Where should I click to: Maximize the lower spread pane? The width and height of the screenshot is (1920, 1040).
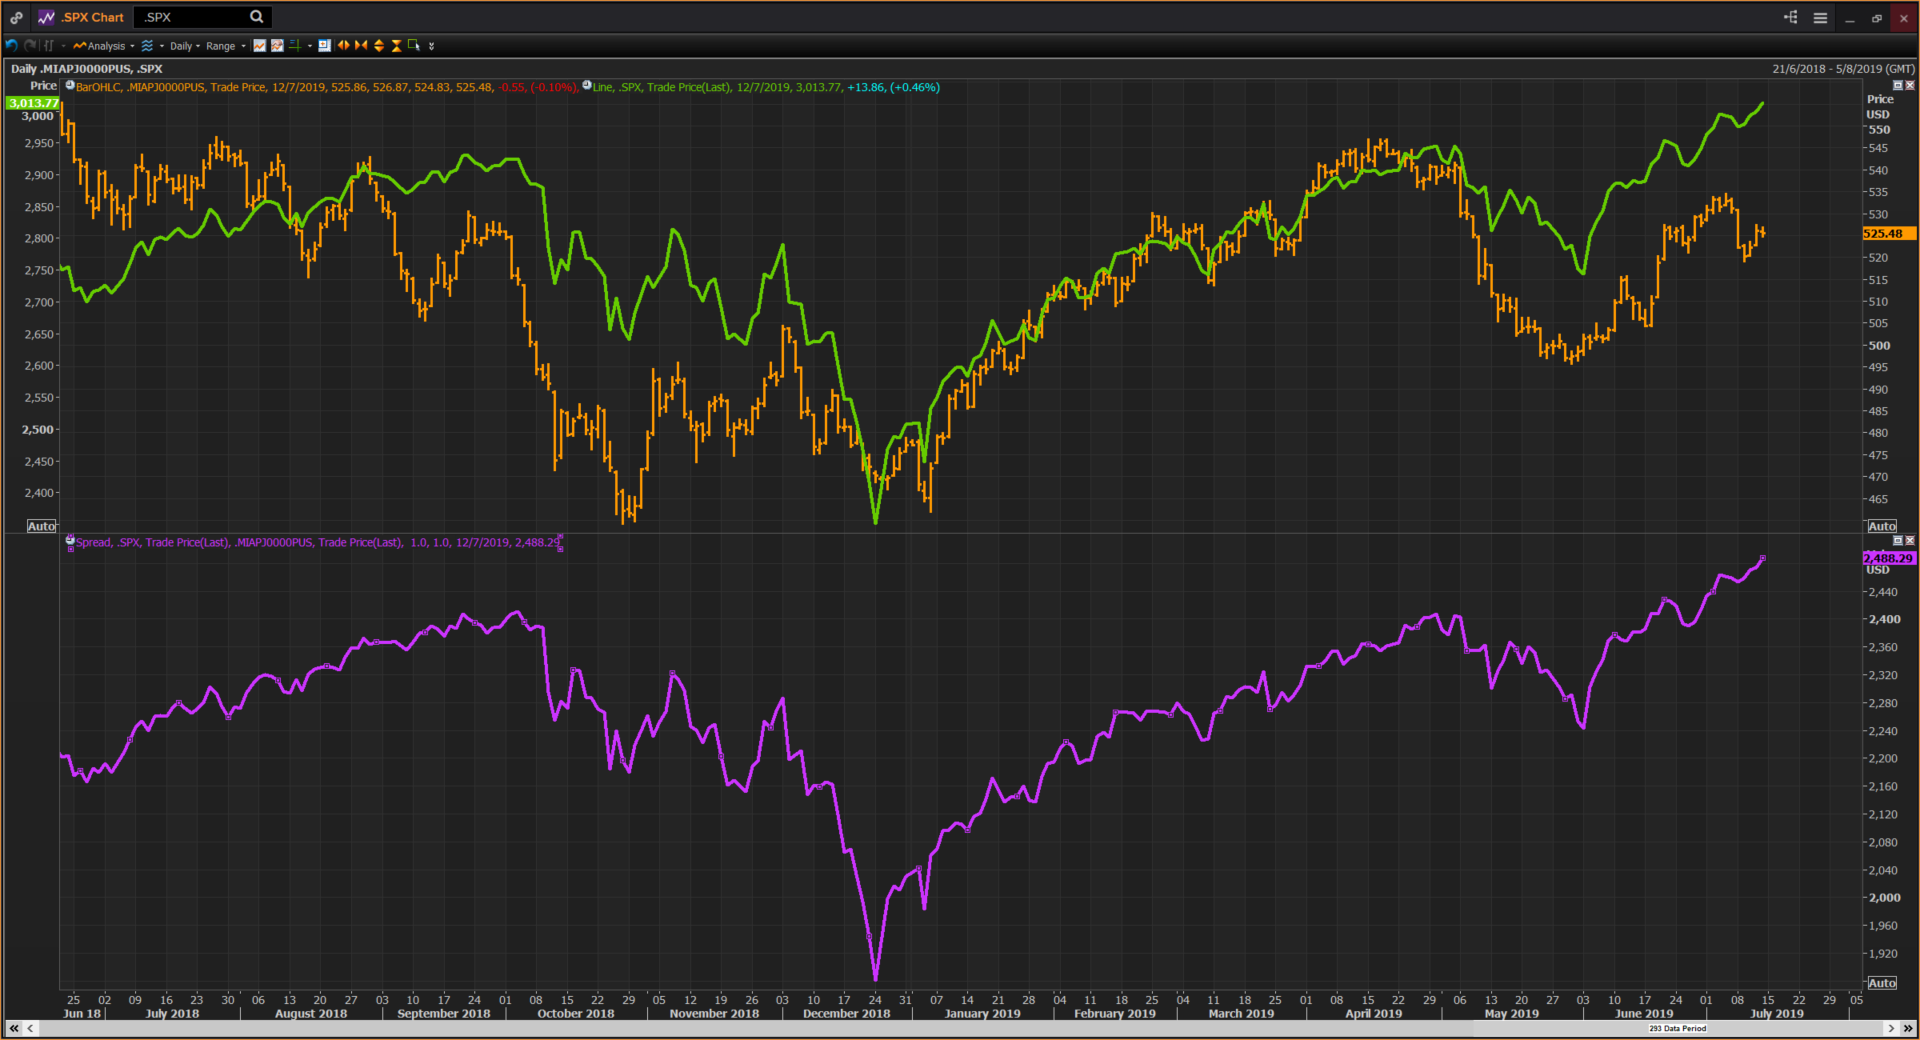[1897, 540]
